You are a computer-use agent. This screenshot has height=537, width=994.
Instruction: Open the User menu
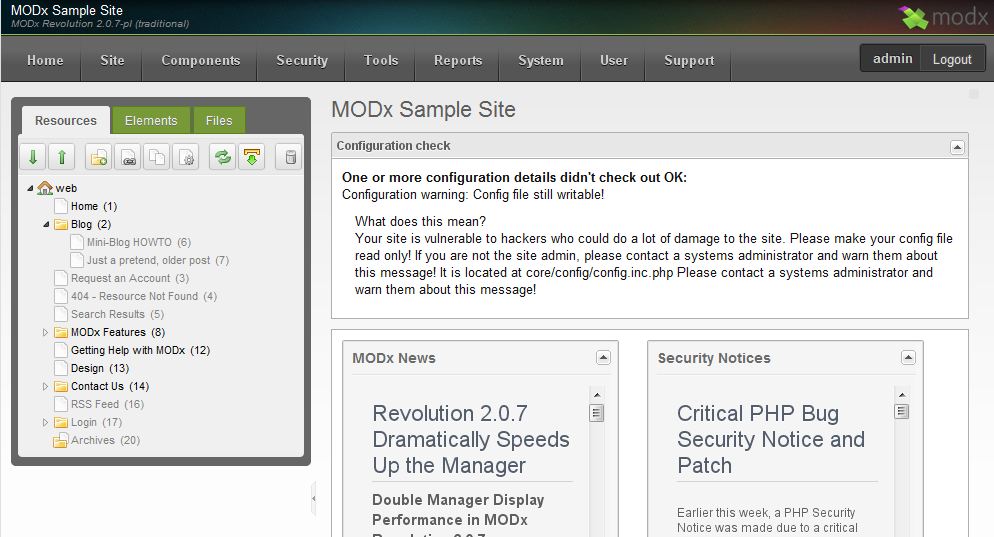pos(614,60)
